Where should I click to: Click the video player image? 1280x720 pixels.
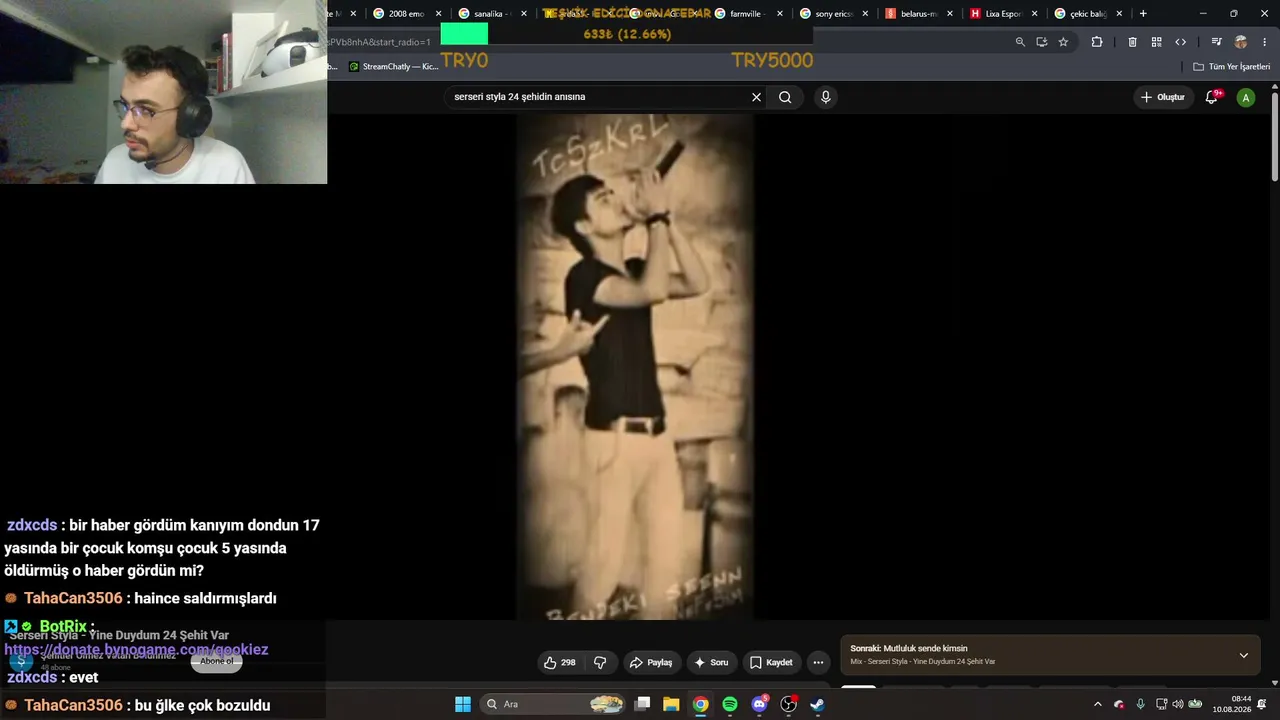(635, 367)
